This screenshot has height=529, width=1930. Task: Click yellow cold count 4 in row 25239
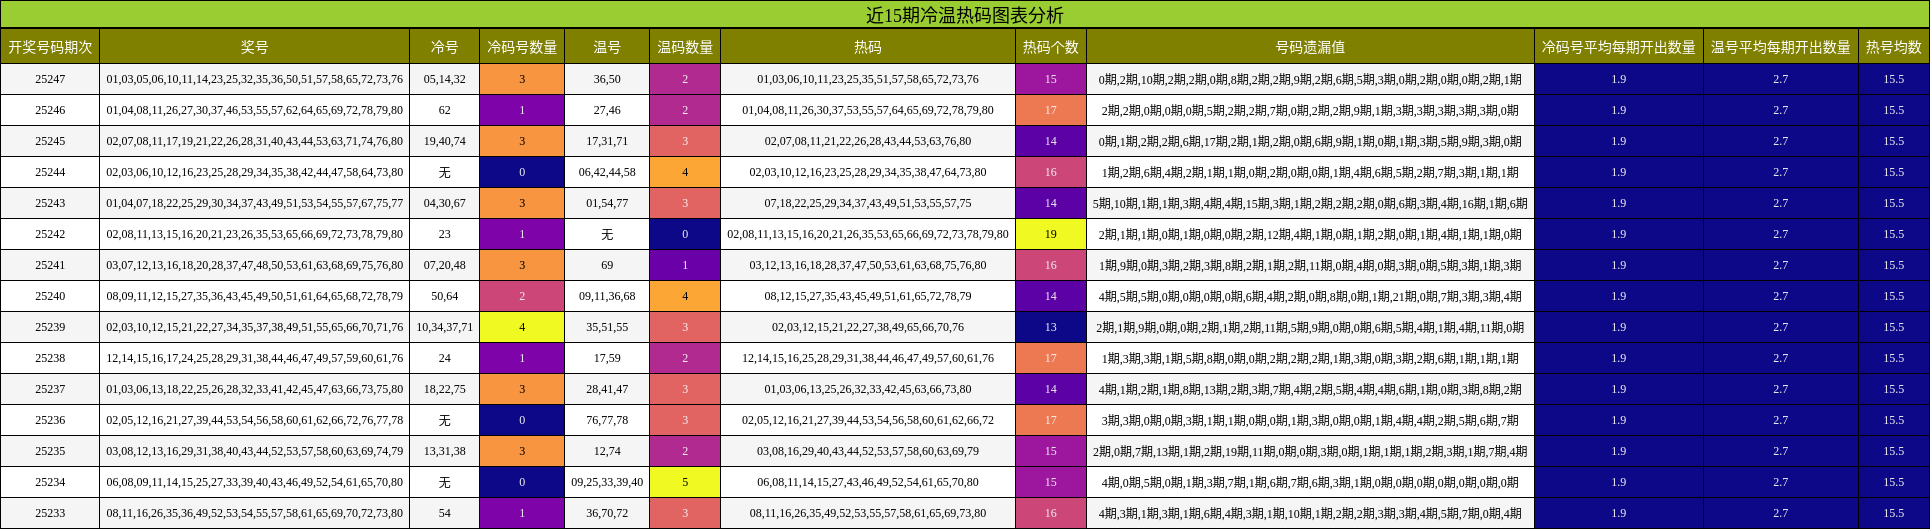coord(522,327)
